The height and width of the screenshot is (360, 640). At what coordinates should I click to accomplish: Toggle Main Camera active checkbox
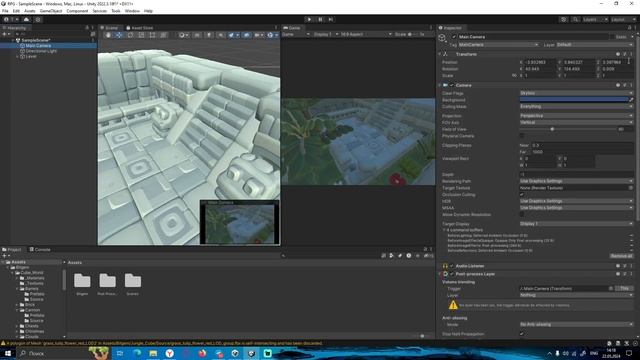[454, 37]
